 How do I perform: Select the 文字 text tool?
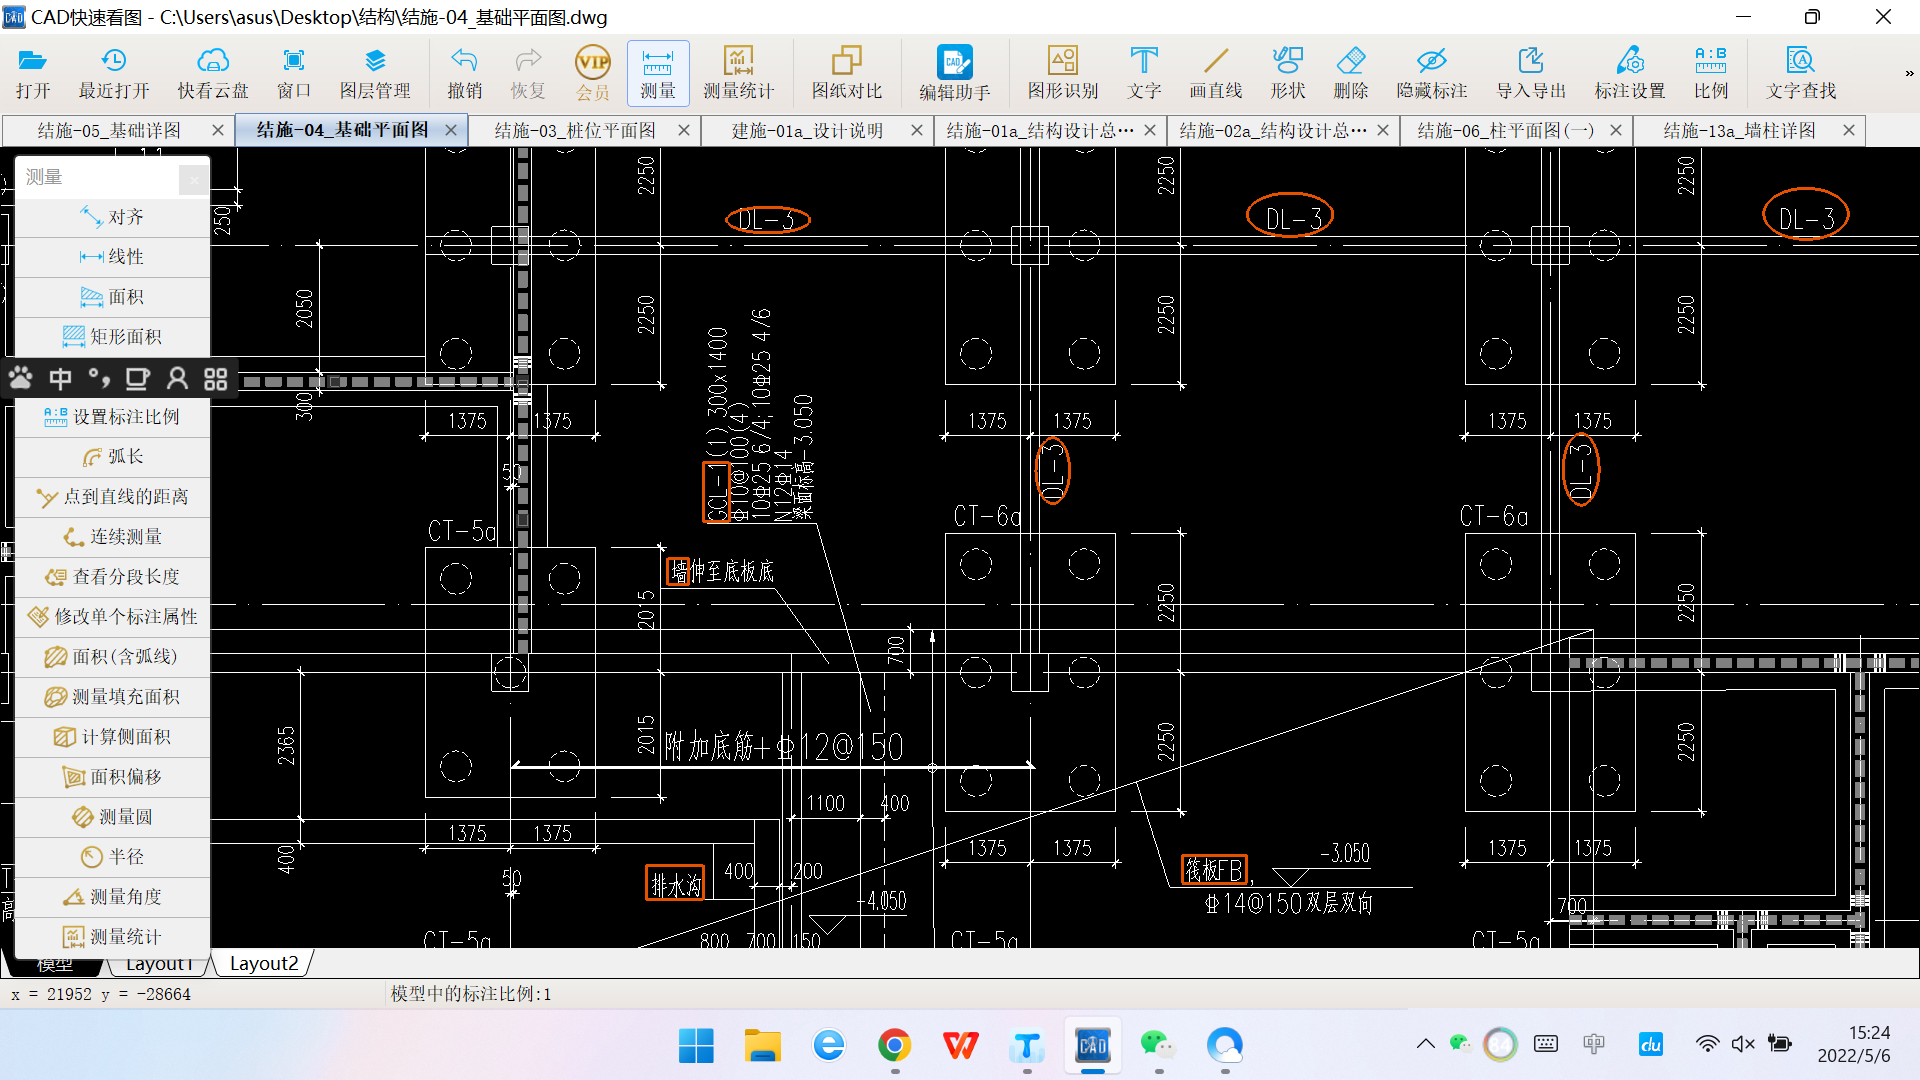[x=1144, y=74]
